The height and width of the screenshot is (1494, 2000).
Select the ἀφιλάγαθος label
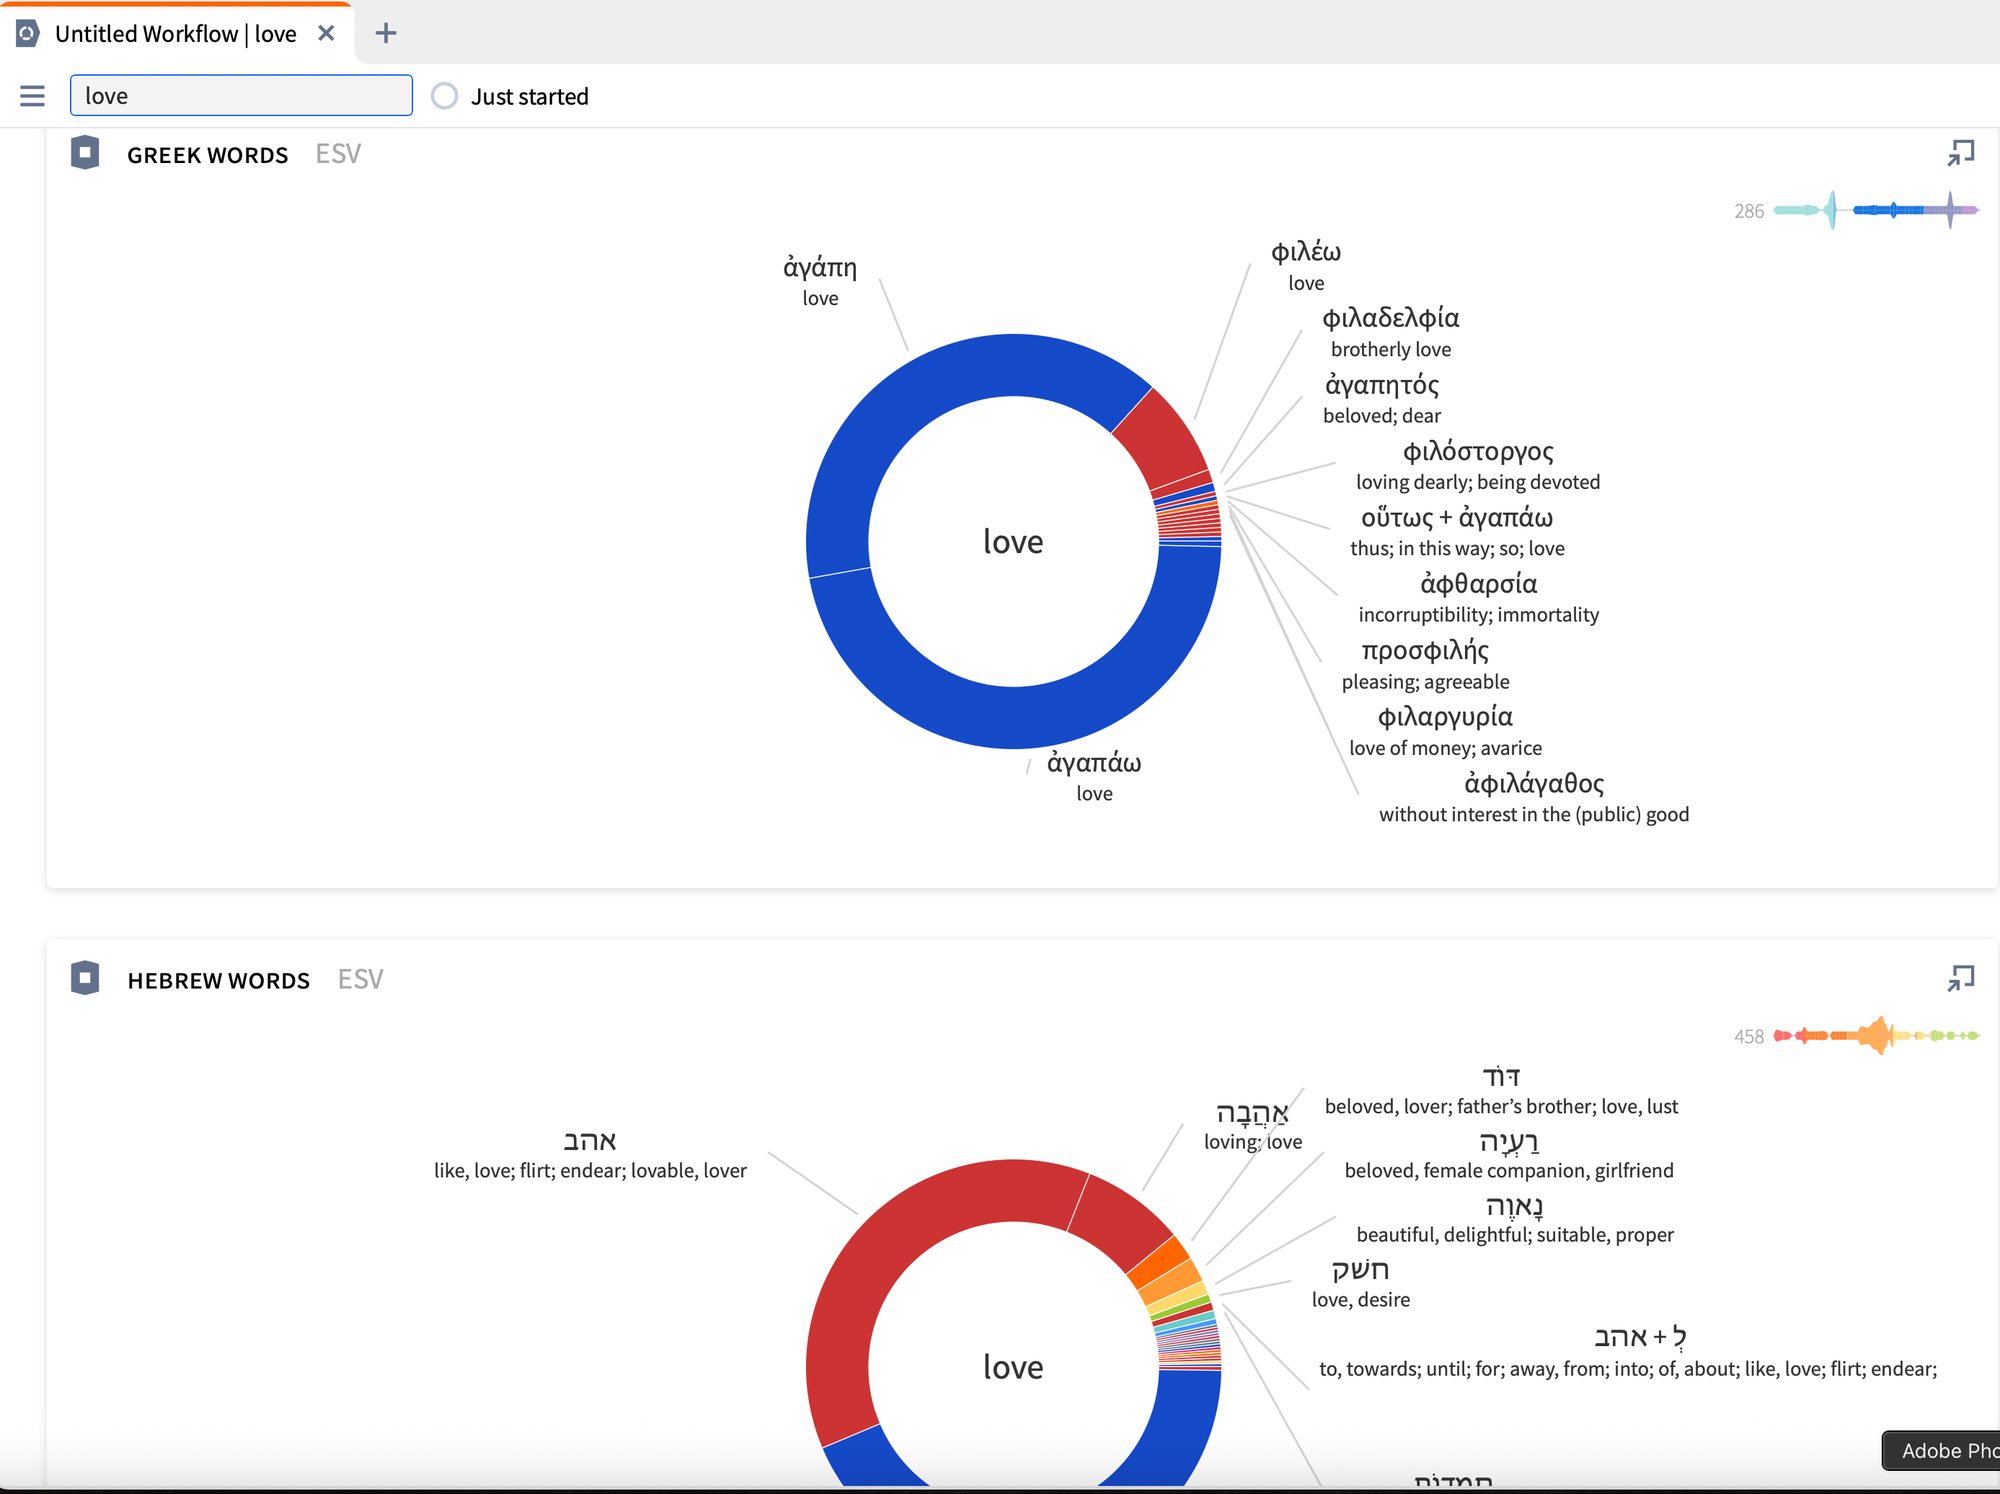point(1534,798)
